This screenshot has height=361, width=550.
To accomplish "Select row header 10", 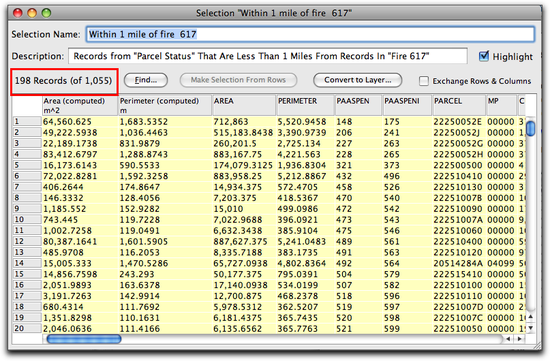I will point(27,220).
